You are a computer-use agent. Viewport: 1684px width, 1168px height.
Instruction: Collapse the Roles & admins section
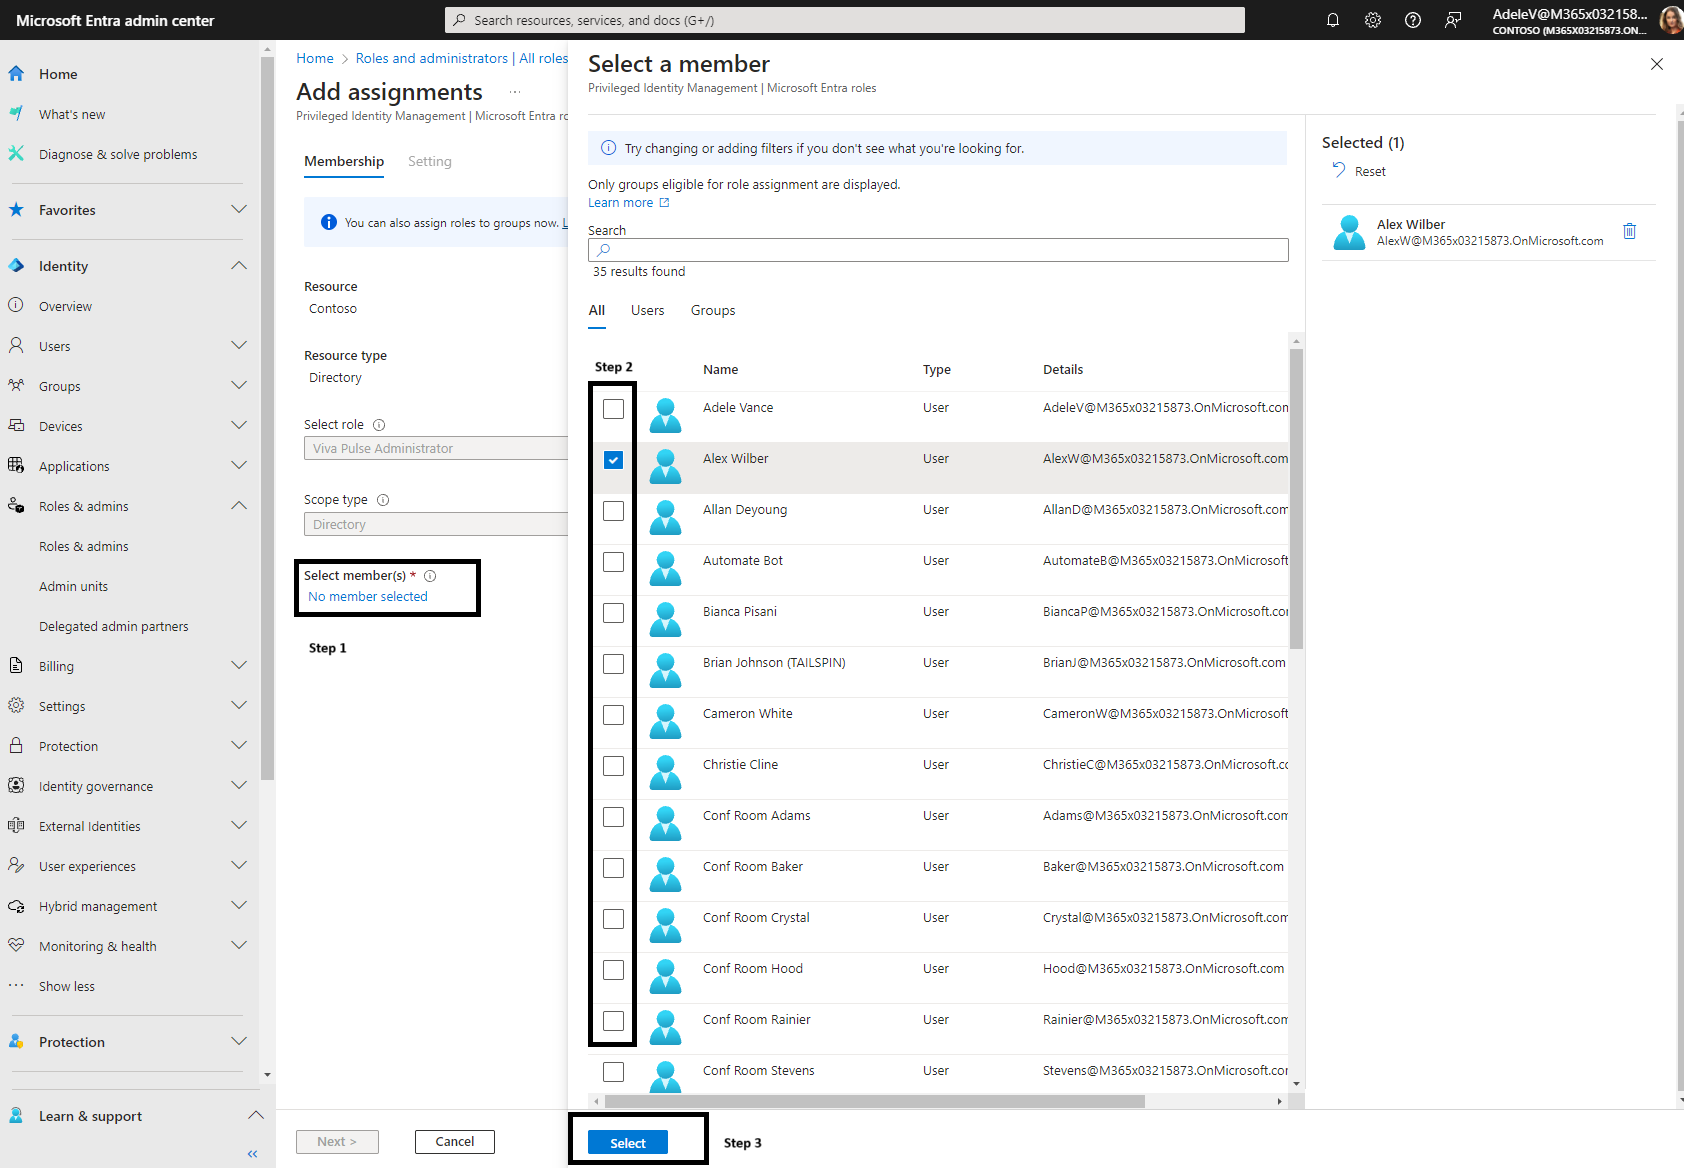pos(238,505)
